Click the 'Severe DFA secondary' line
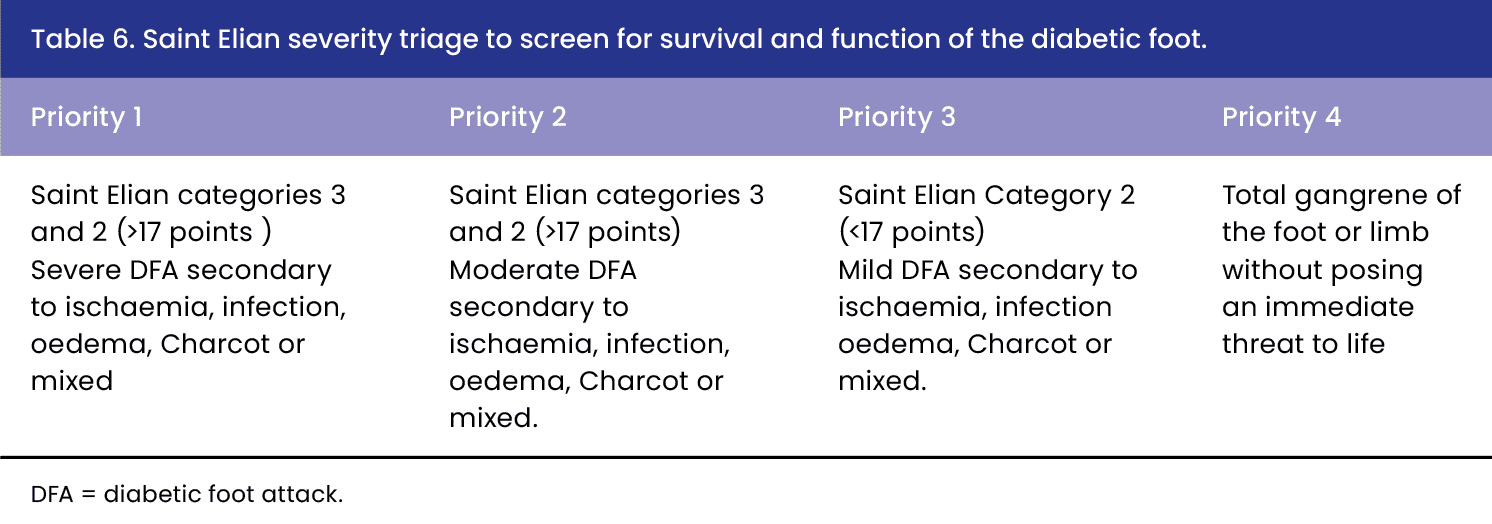 pyautogui.click(x=181, y=270)
